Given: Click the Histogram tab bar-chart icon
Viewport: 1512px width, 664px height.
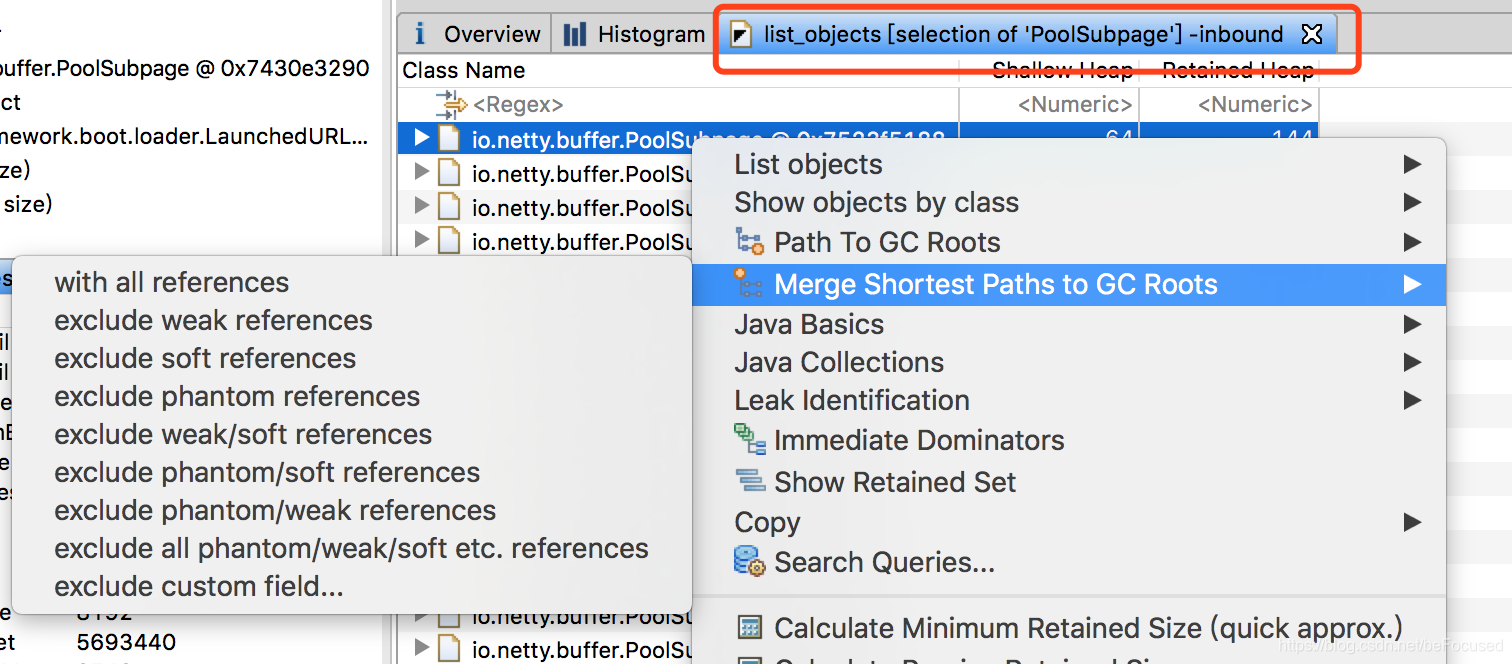Looking at the screenshot, I should (x=575, y=34).
